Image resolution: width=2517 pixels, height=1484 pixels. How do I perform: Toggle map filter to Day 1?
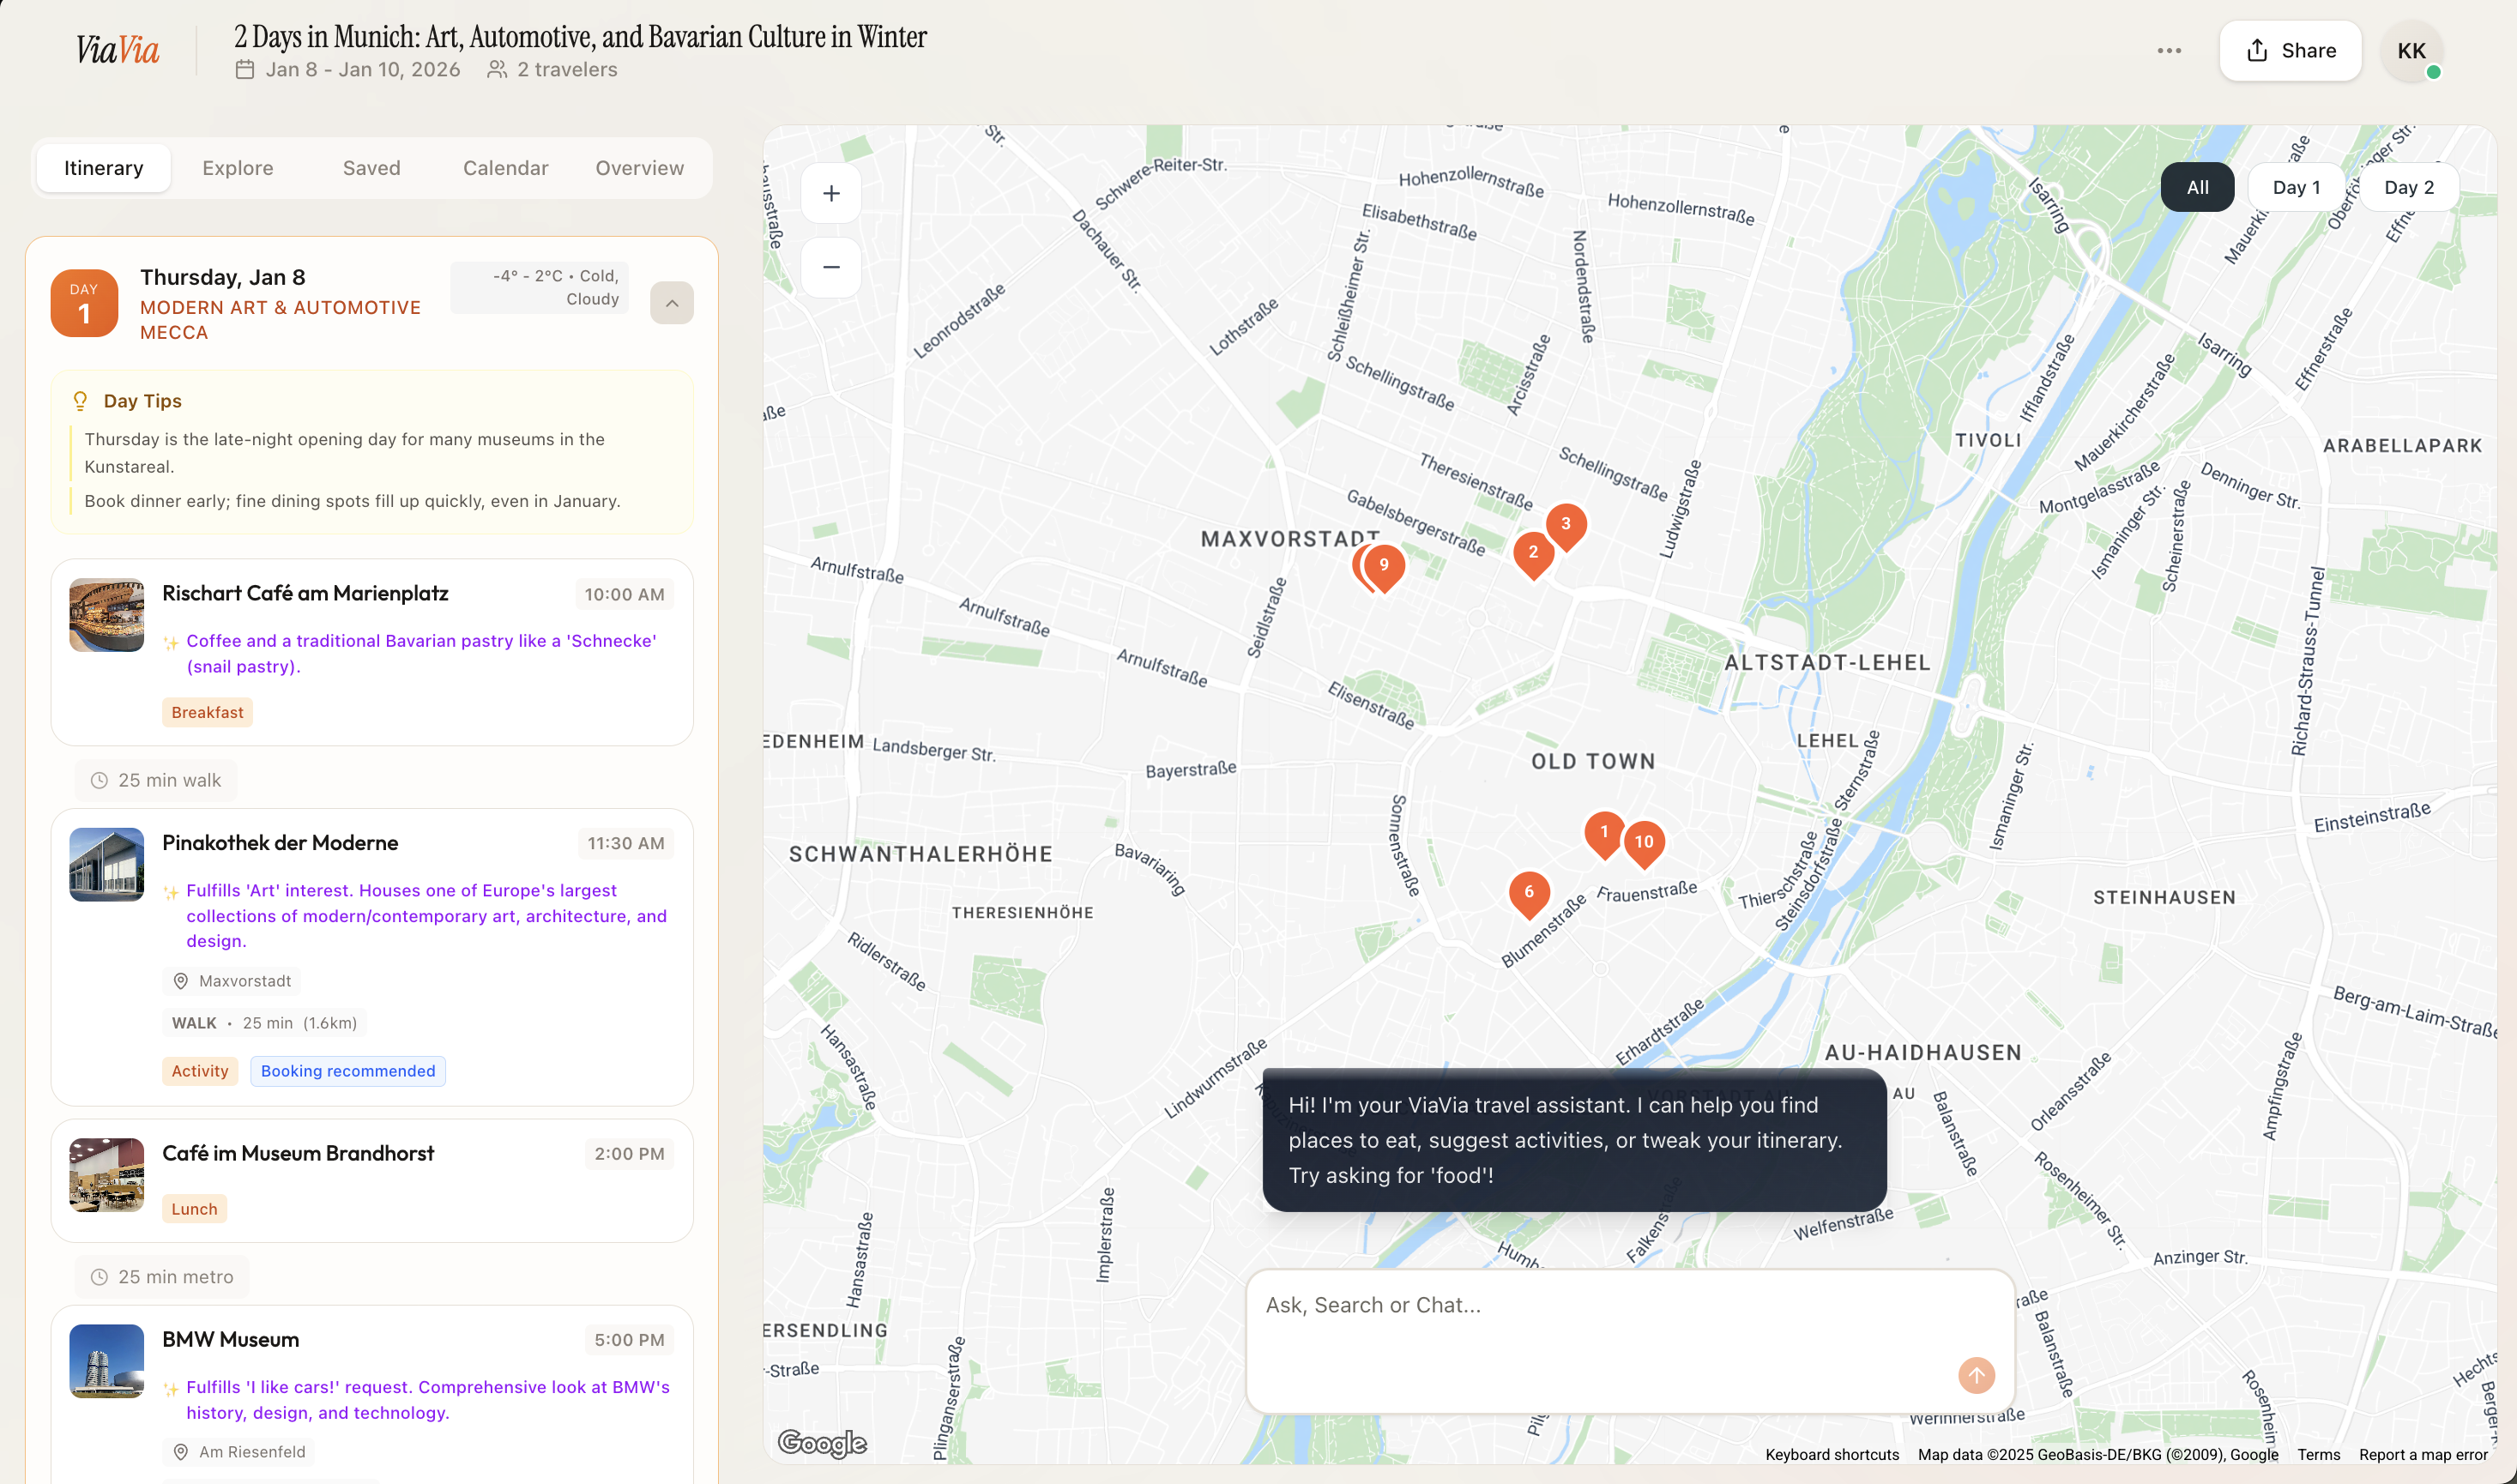(x=2295, y=188)
